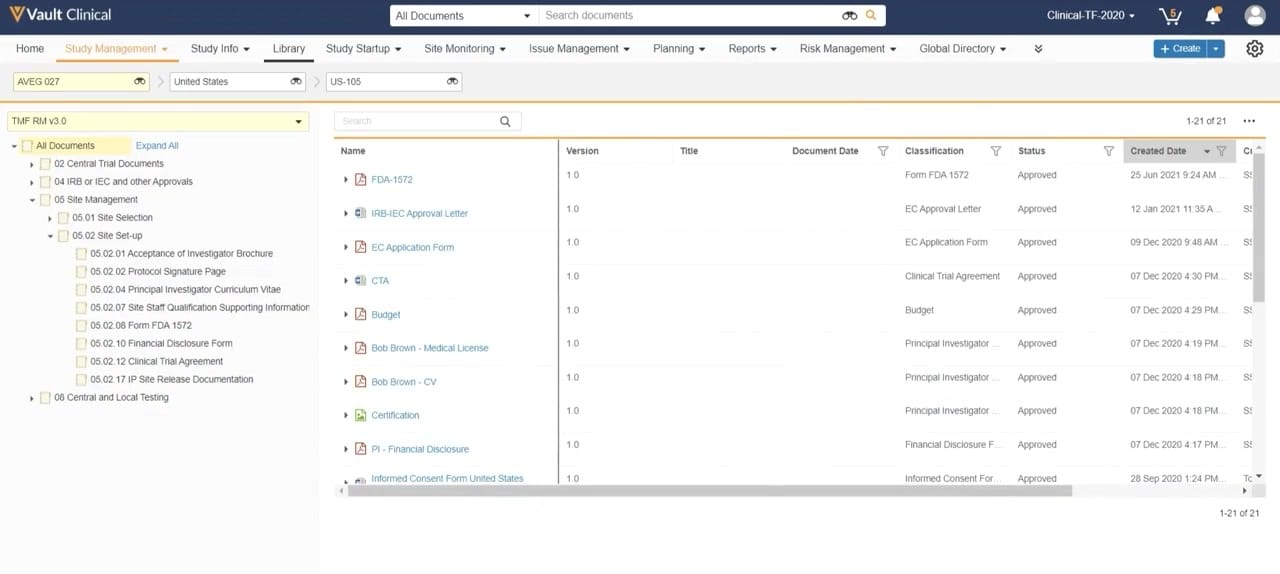Image resolution: width=1280 pixels, height=574 pixels.
Task: Open filter icon on Created Date column
Action: pyautogui.click(x=1222, y=151)
